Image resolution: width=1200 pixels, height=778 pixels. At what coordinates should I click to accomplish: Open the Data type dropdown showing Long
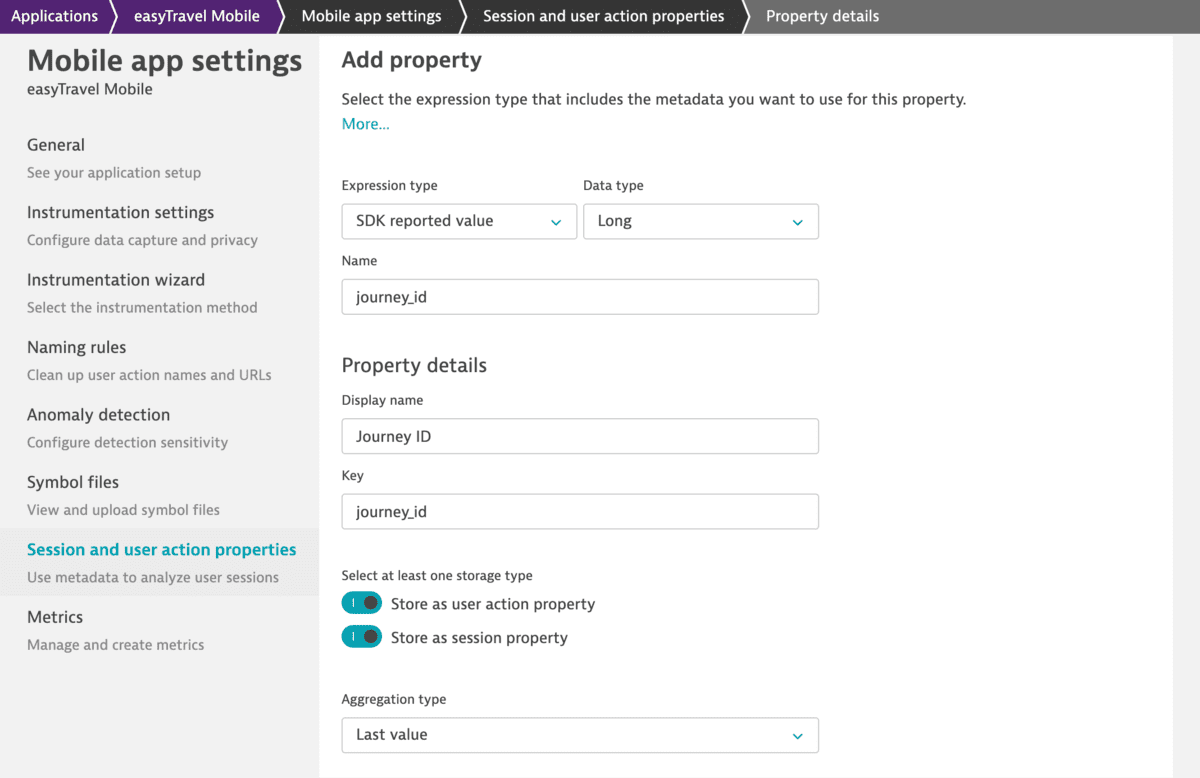tap(700, 221)
